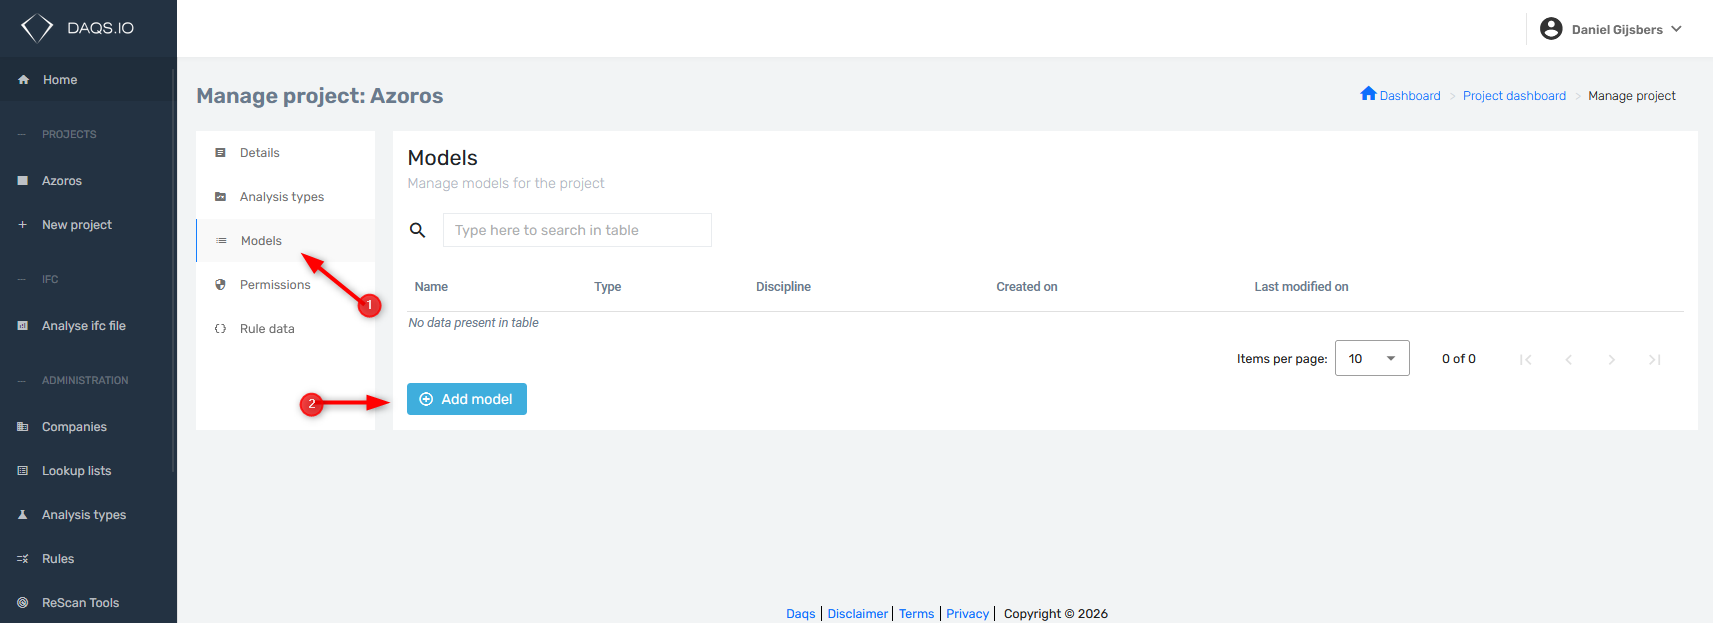1713x623 pixels.
Task: Open the Rule data tab
Action: click(286, 329)
